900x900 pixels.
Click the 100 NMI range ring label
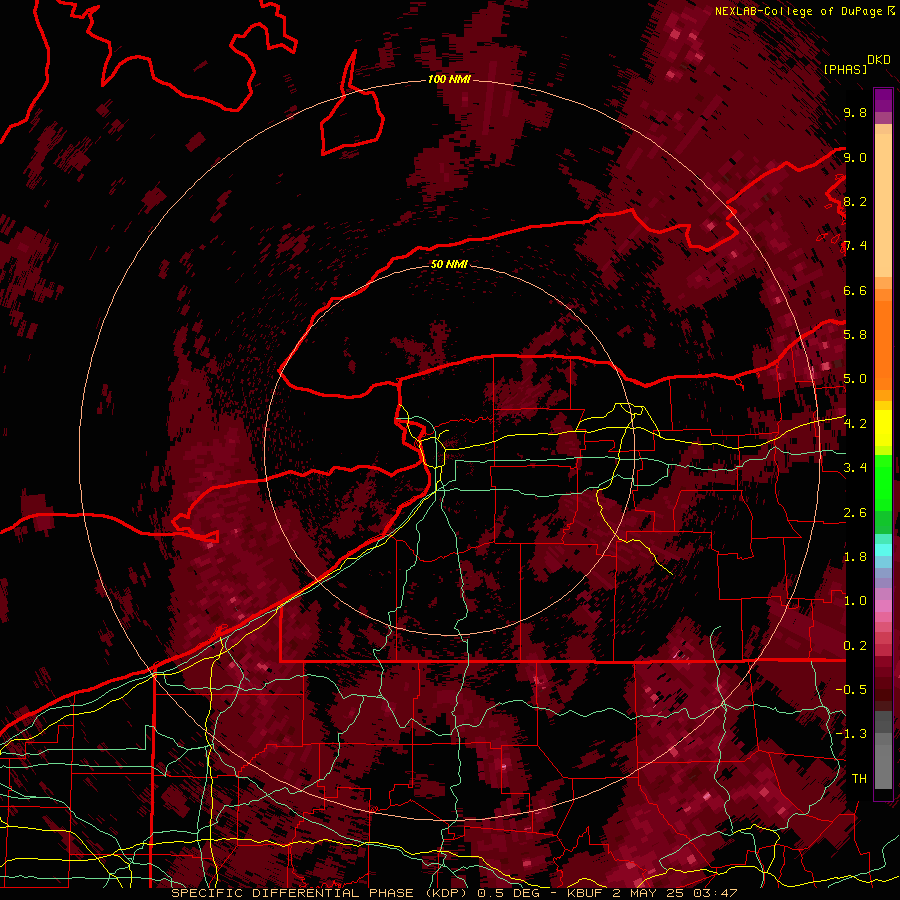click(x=449, y=79)
